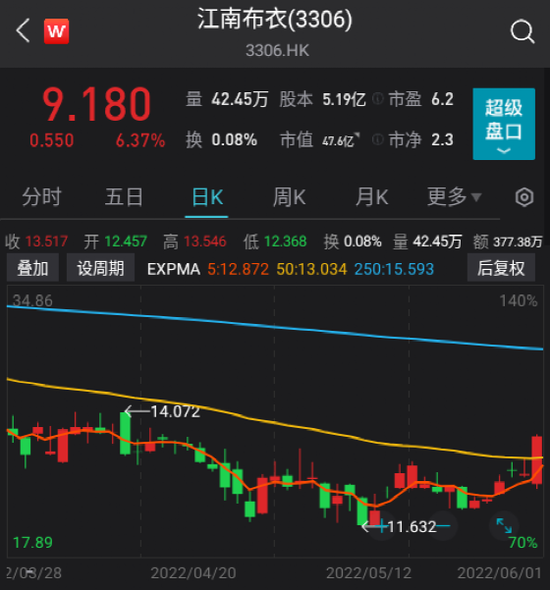Tap the 叠加 overlay button

pos(33,268)
